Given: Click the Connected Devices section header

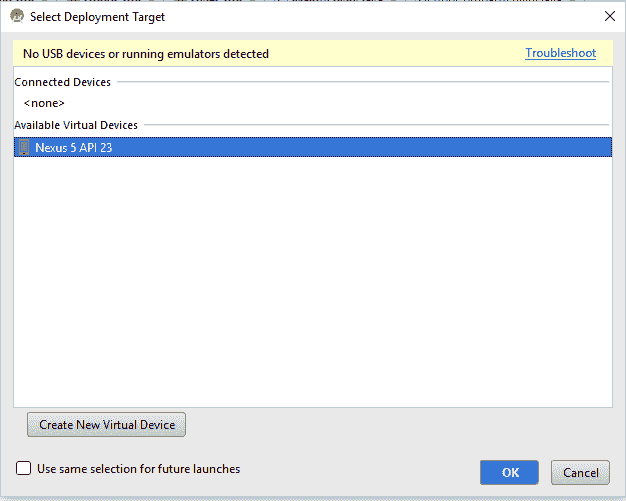Looking at the screenshot, I should click(x=63, y=82).
